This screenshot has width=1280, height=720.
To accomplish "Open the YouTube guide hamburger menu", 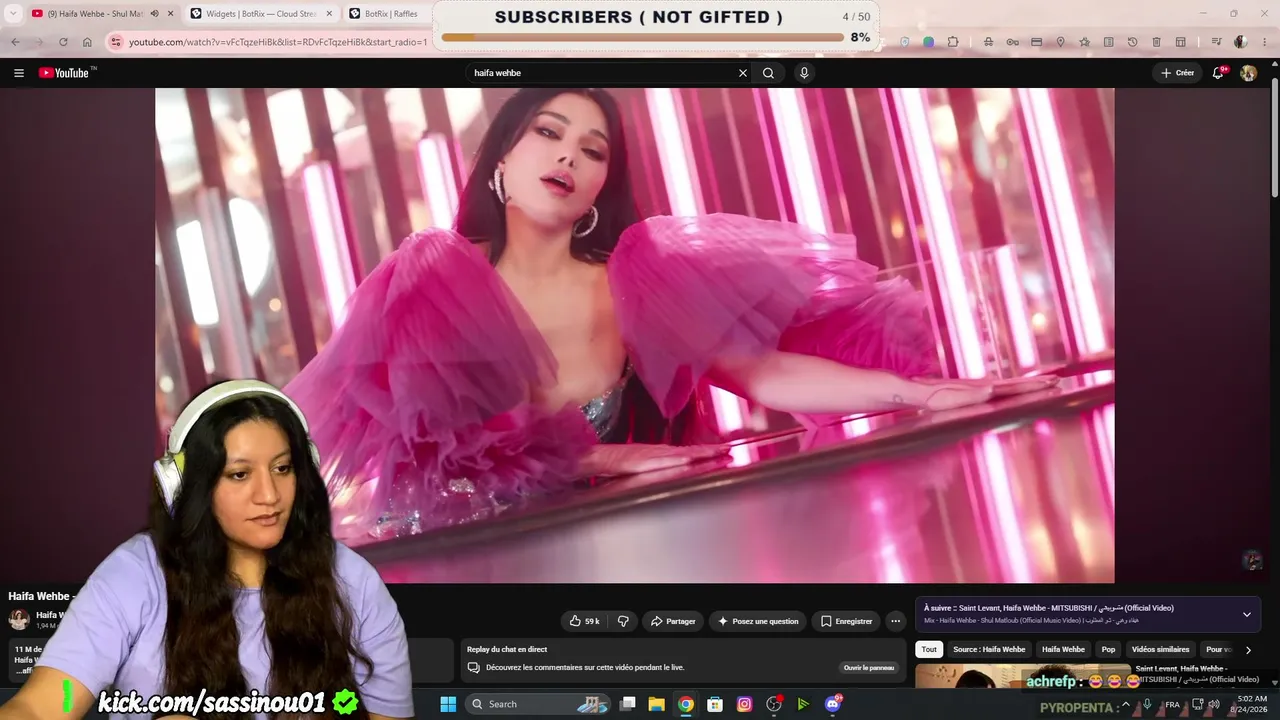I will click(18, 73).
